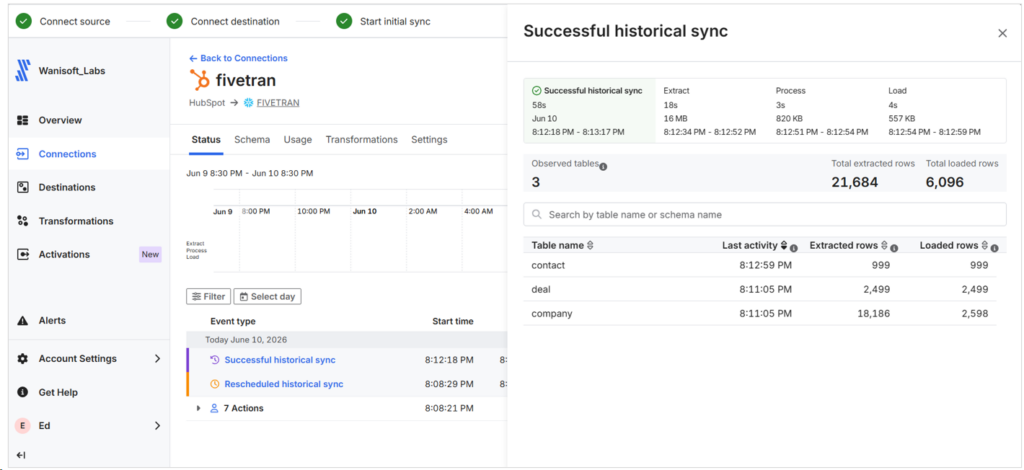1024x470 pixels.
Task: Open the FIVETRAN destination link
Action: click(x=278, y=102)
